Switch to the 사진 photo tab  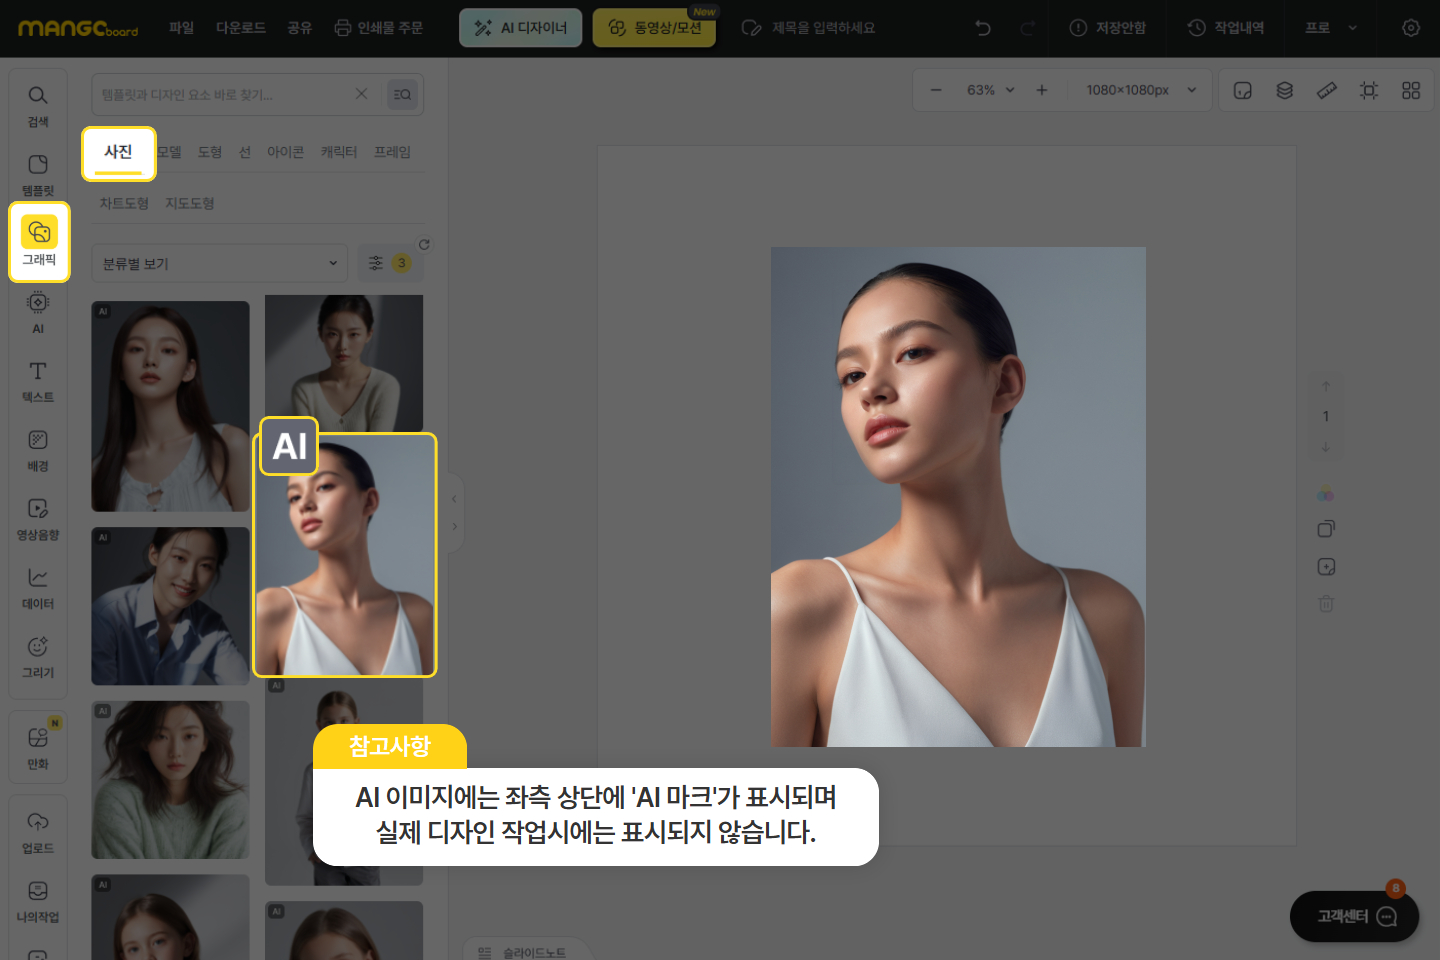pyautogui.click(x=118, y=152)
